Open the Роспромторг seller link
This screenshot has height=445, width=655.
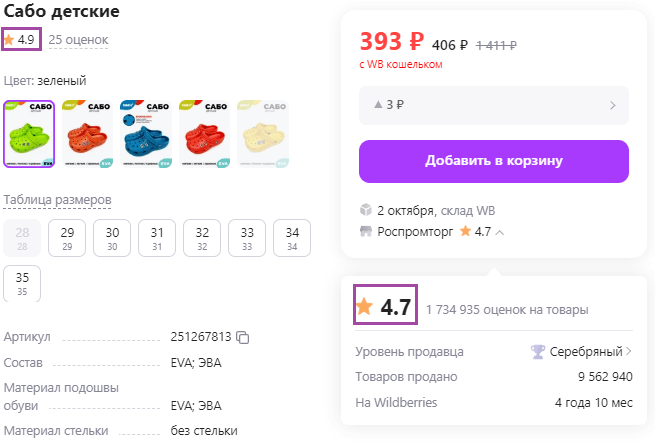414,231
